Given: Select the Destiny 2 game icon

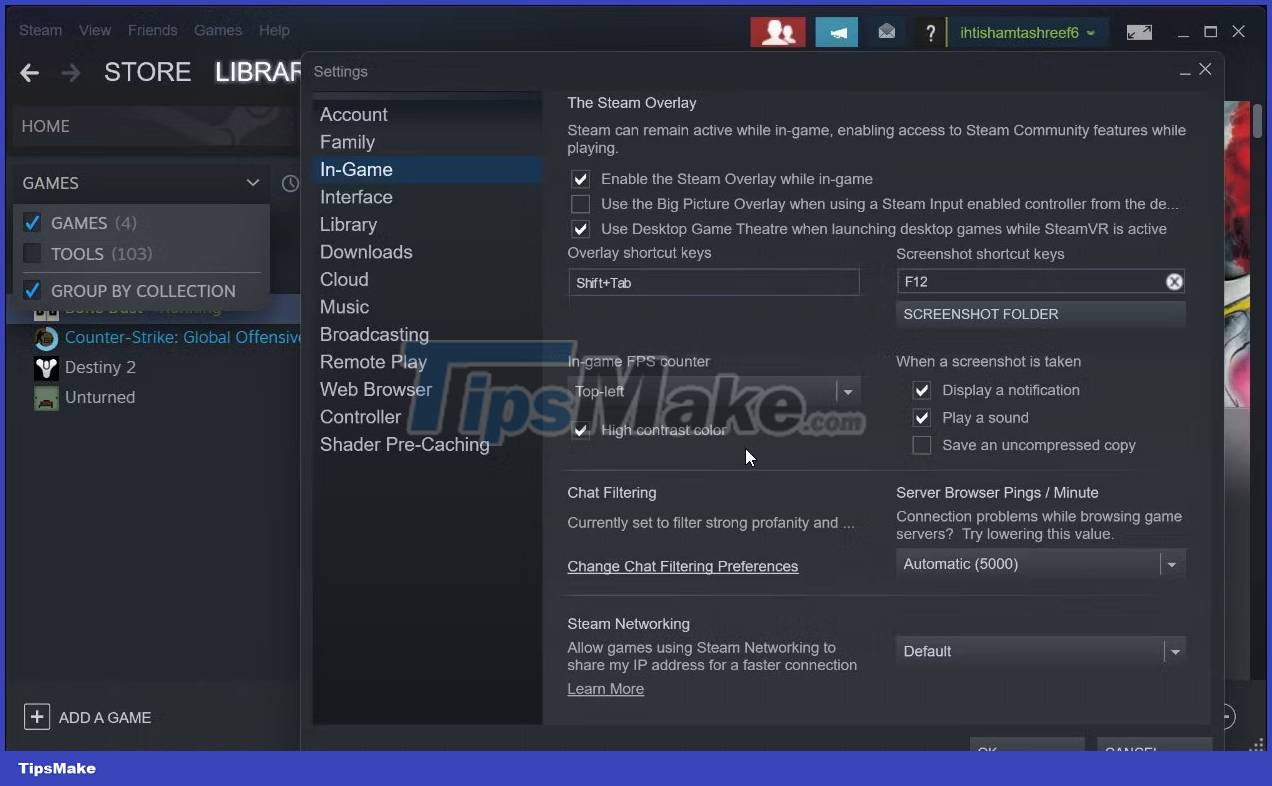Looking at the screenshot, I should [46, 367].
